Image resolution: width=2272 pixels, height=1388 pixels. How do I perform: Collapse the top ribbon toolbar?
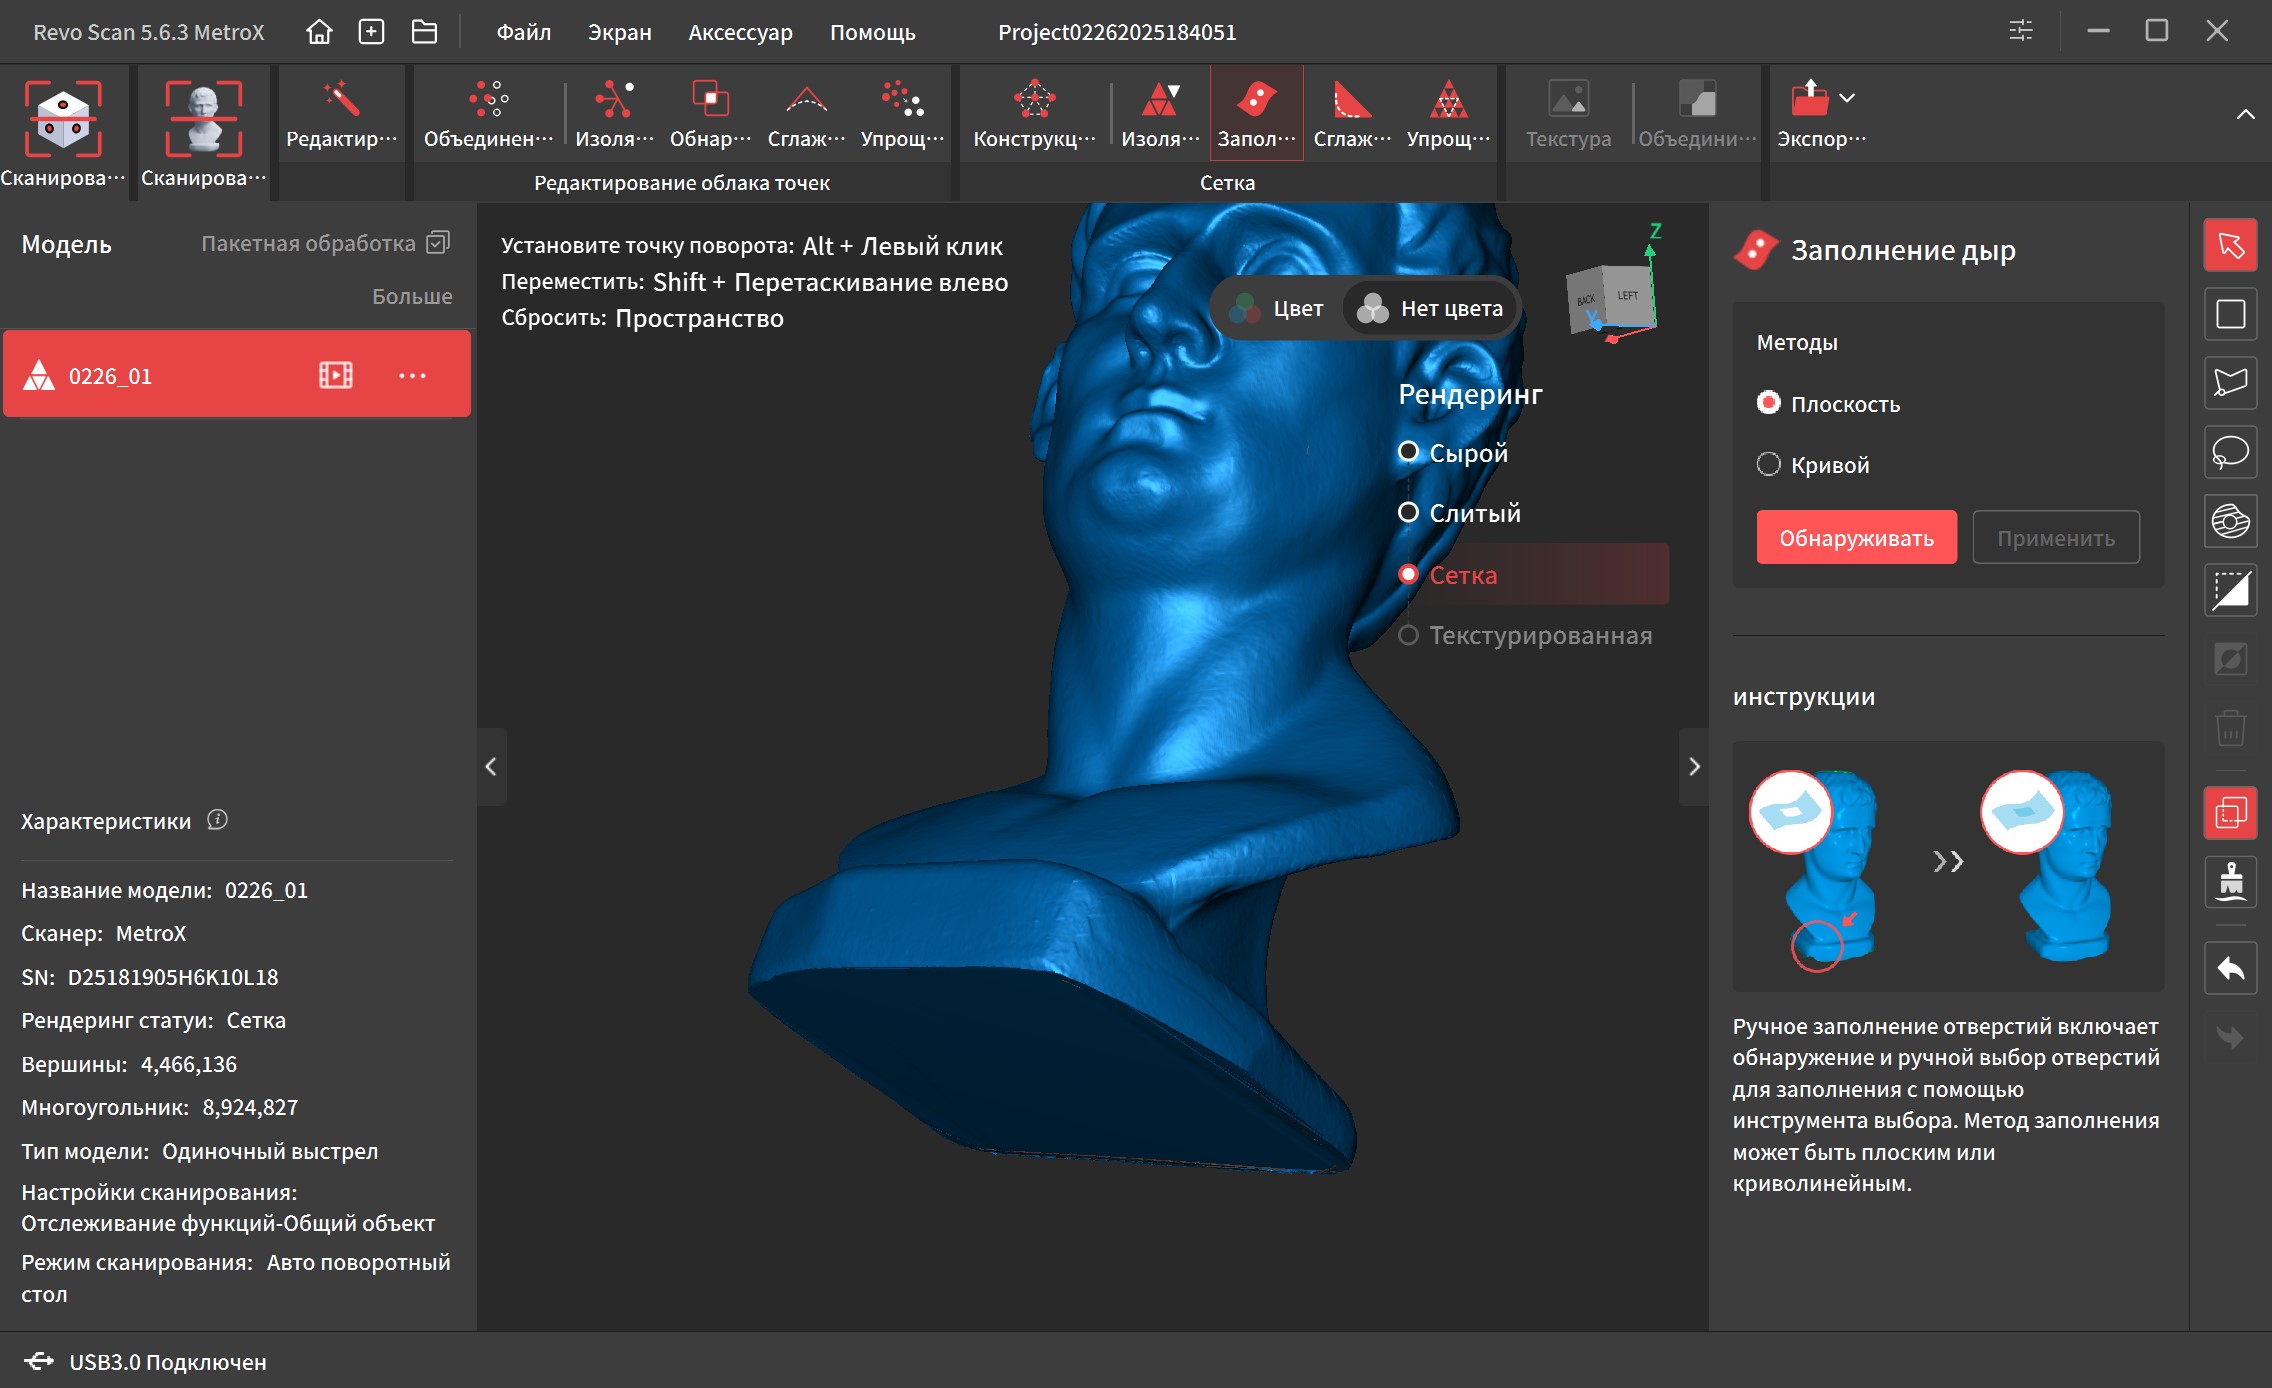tap(2245, 114)
